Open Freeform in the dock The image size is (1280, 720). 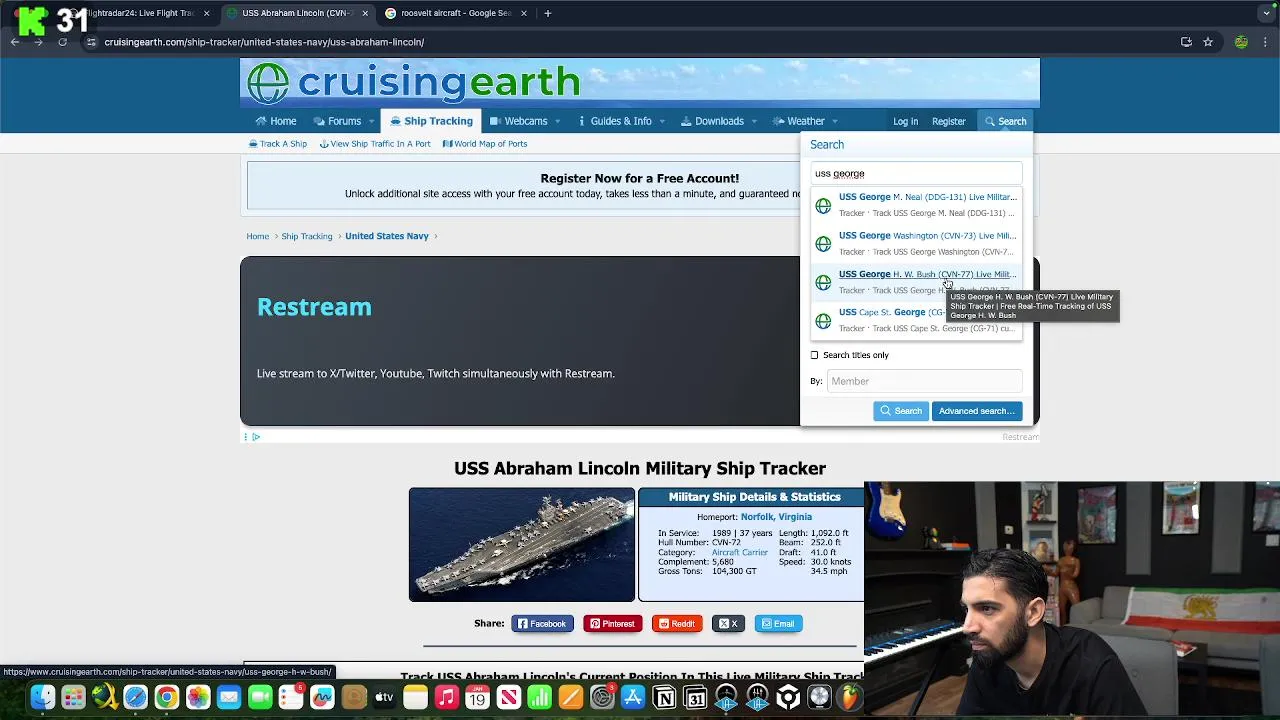322,697
